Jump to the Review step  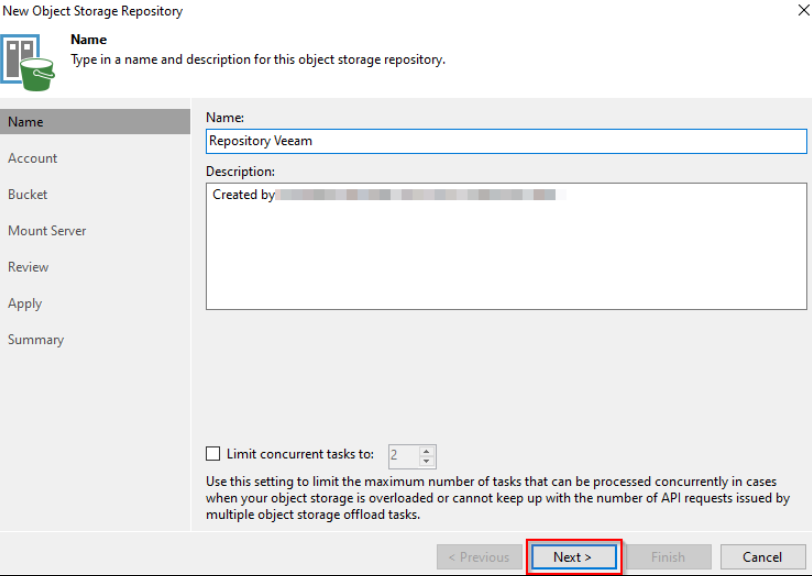[x=28, y=267]
